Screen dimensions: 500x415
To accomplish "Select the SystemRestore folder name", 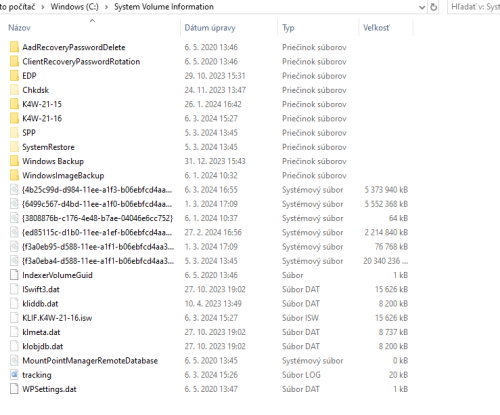I will click(48, 147).
